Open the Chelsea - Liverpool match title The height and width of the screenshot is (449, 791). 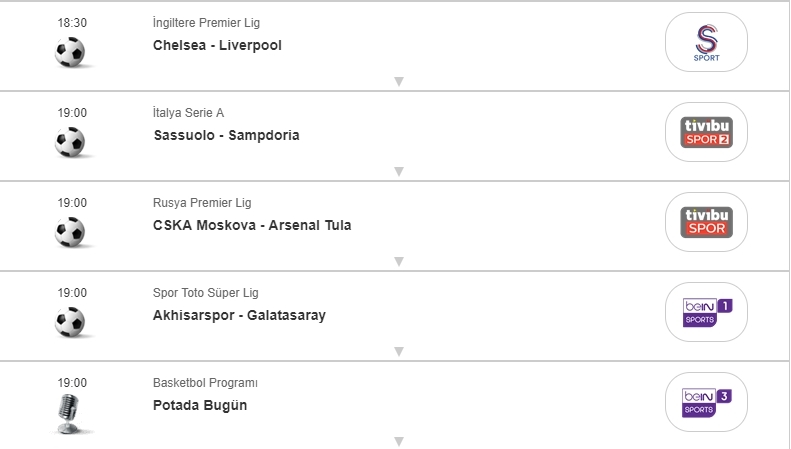tap(217, 45)
